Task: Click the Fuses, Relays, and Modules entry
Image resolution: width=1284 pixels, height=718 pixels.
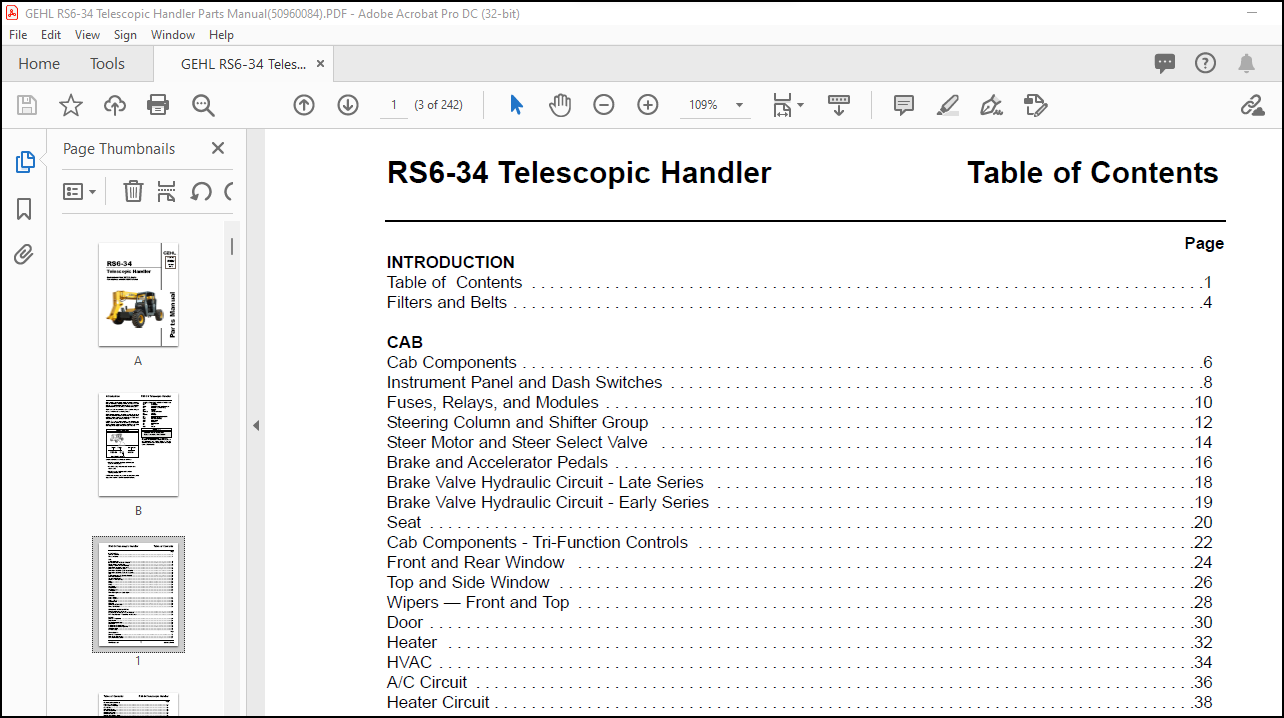Action: click(x=799, y=402)
